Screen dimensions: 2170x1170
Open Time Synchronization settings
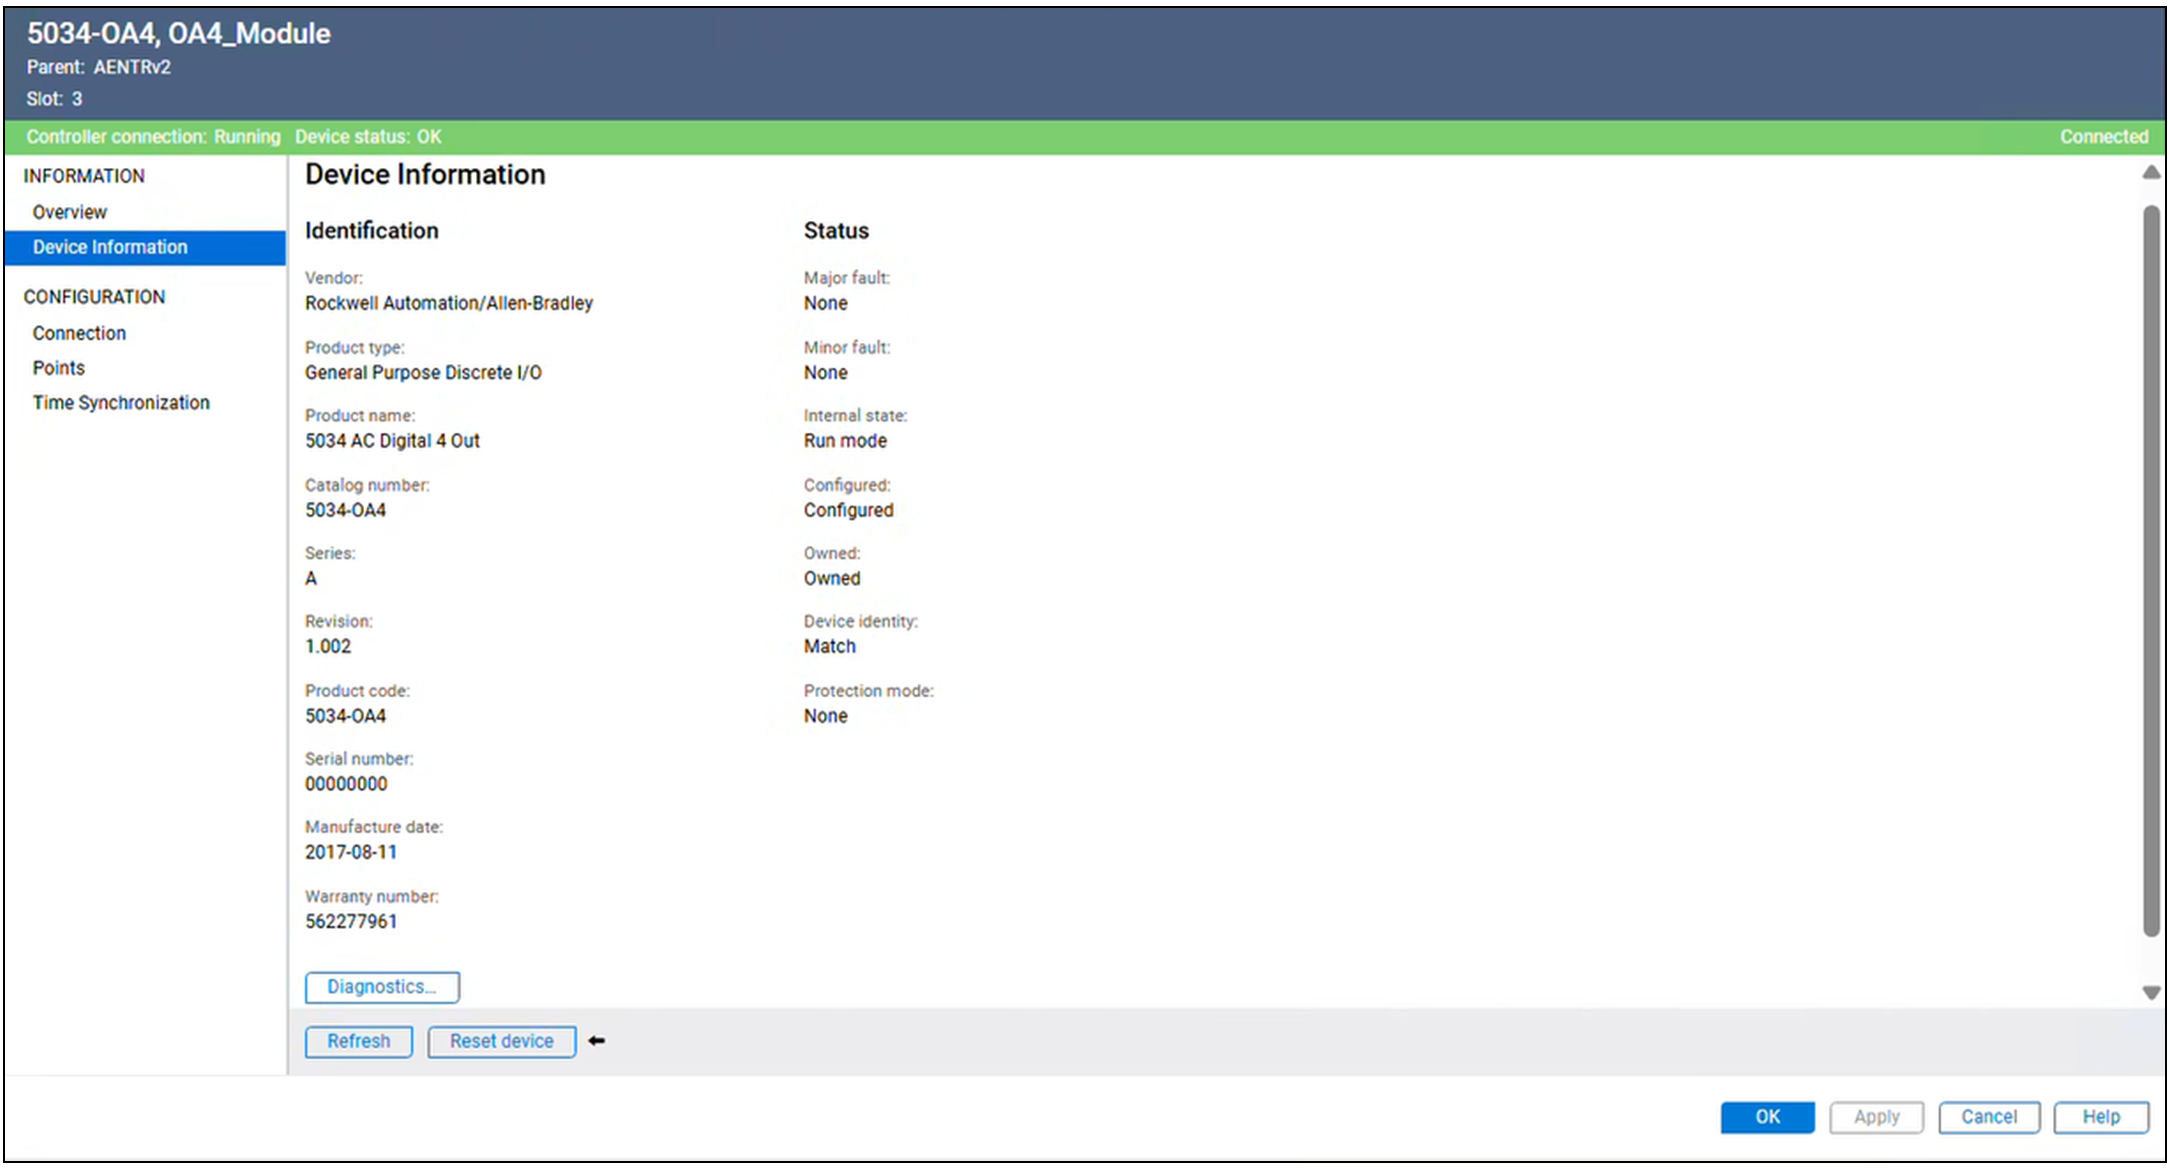[121, 403]
